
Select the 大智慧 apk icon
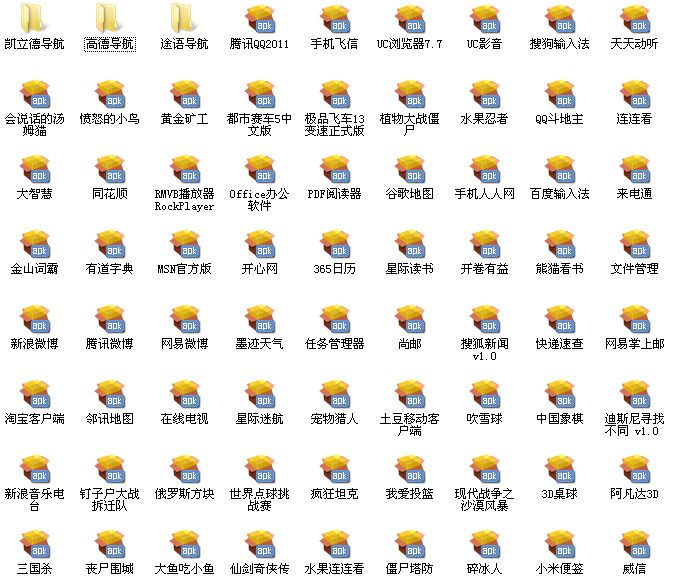(x=35, y=169)
